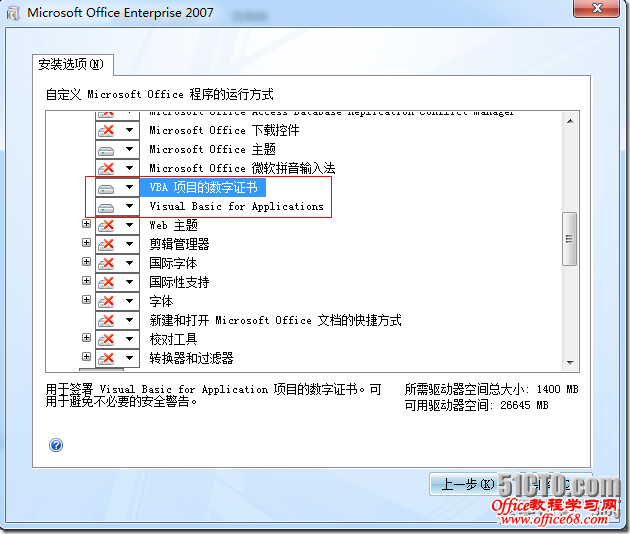630x534 pixels.
Task: Click the vertical scrollbar thumb in feature list
Action: click(570, 239)
